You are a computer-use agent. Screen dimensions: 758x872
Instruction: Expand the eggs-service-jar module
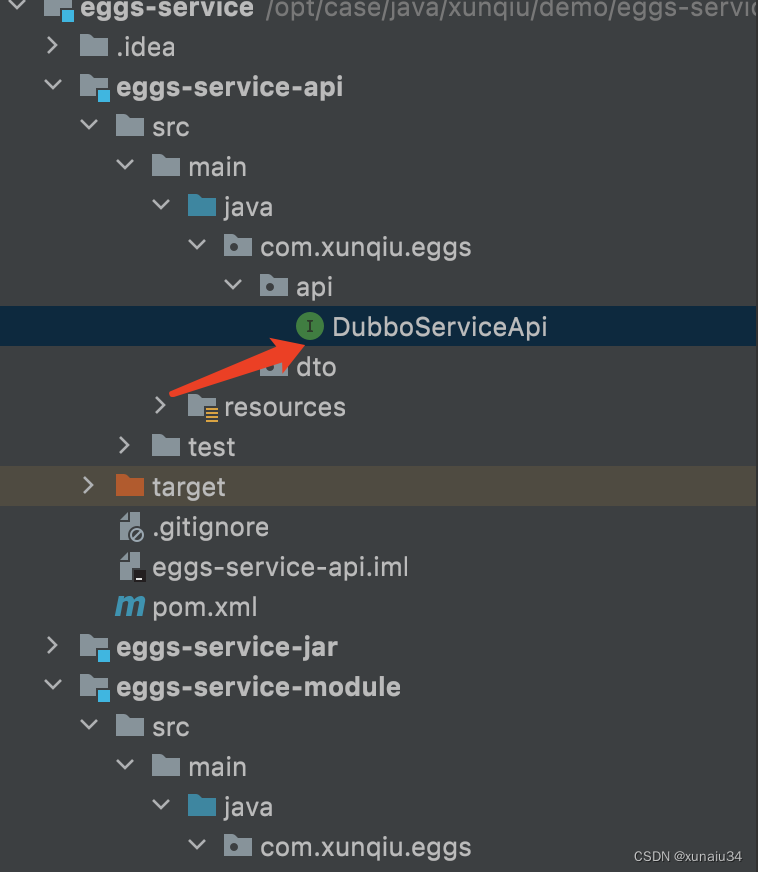tap(53, 646)
